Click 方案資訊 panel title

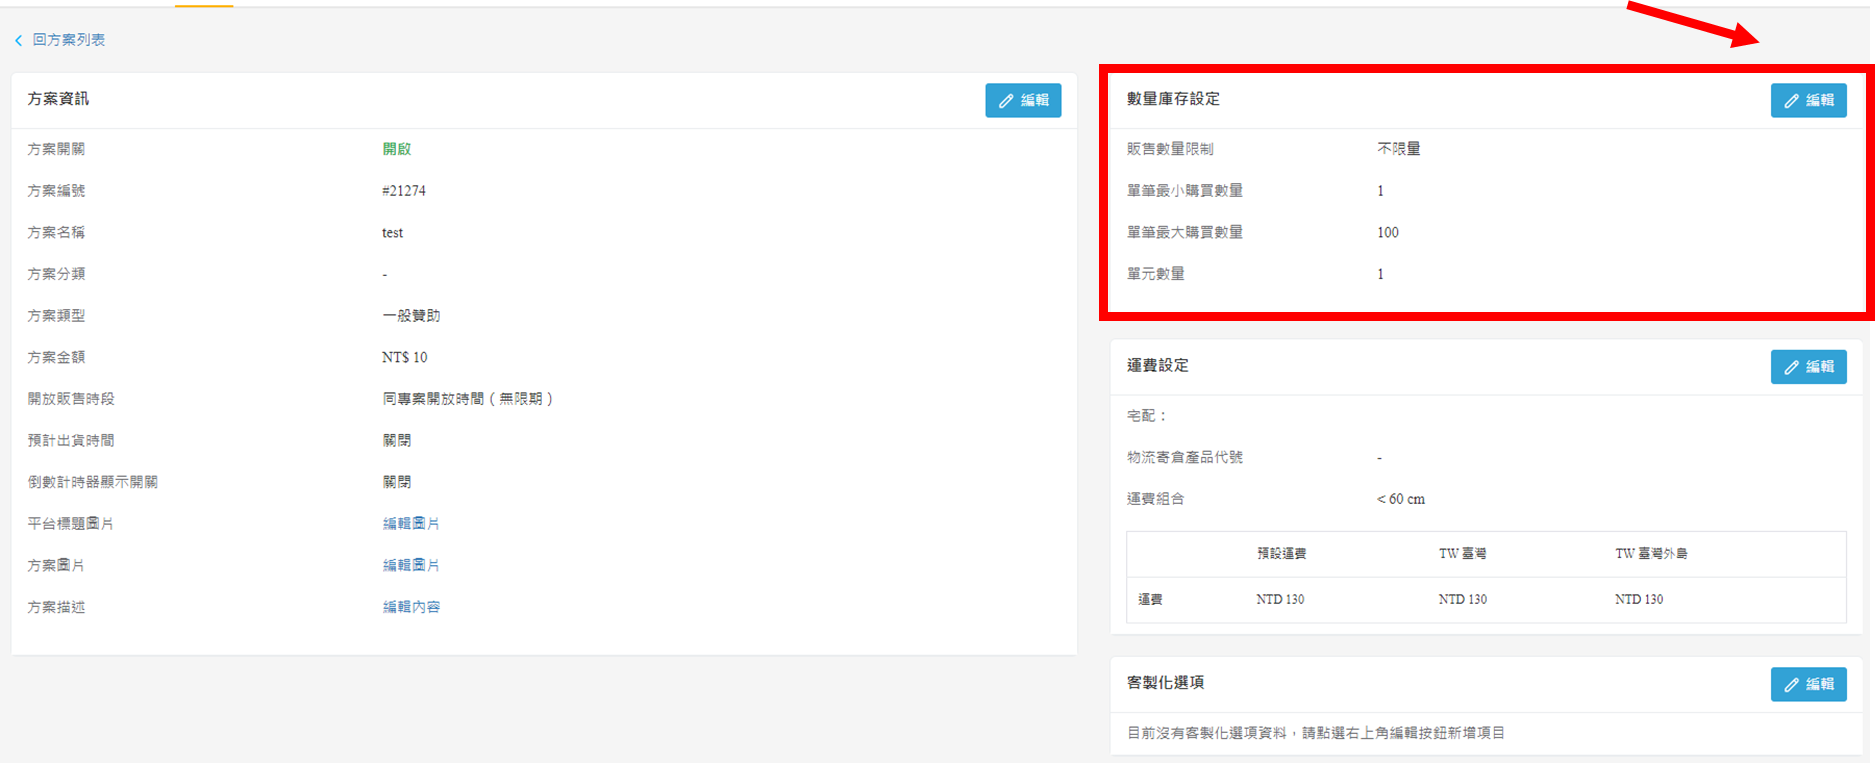point(58,99)
